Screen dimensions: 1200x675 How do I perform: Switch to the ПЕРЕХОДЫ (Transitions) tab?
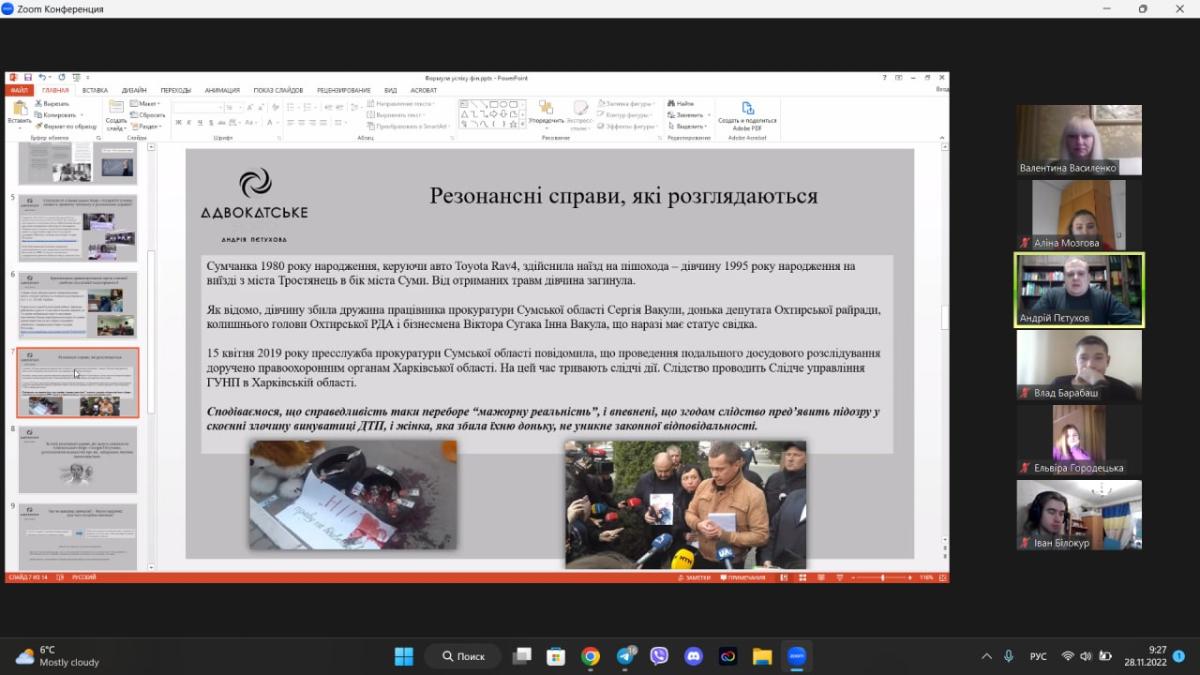[x=175, y=90]
